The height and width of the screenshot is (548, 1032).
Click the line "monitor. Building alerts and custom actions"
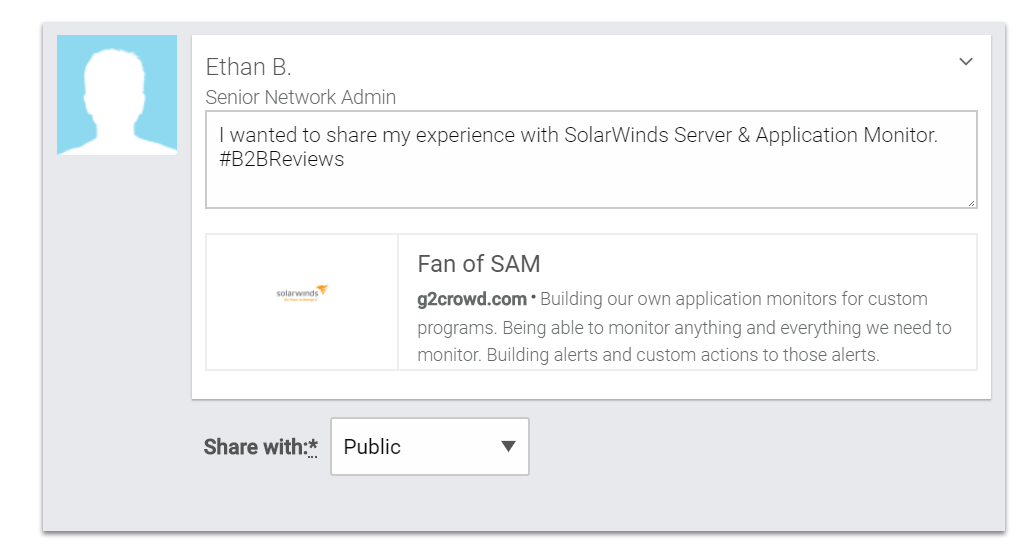[x=648, y=355]
